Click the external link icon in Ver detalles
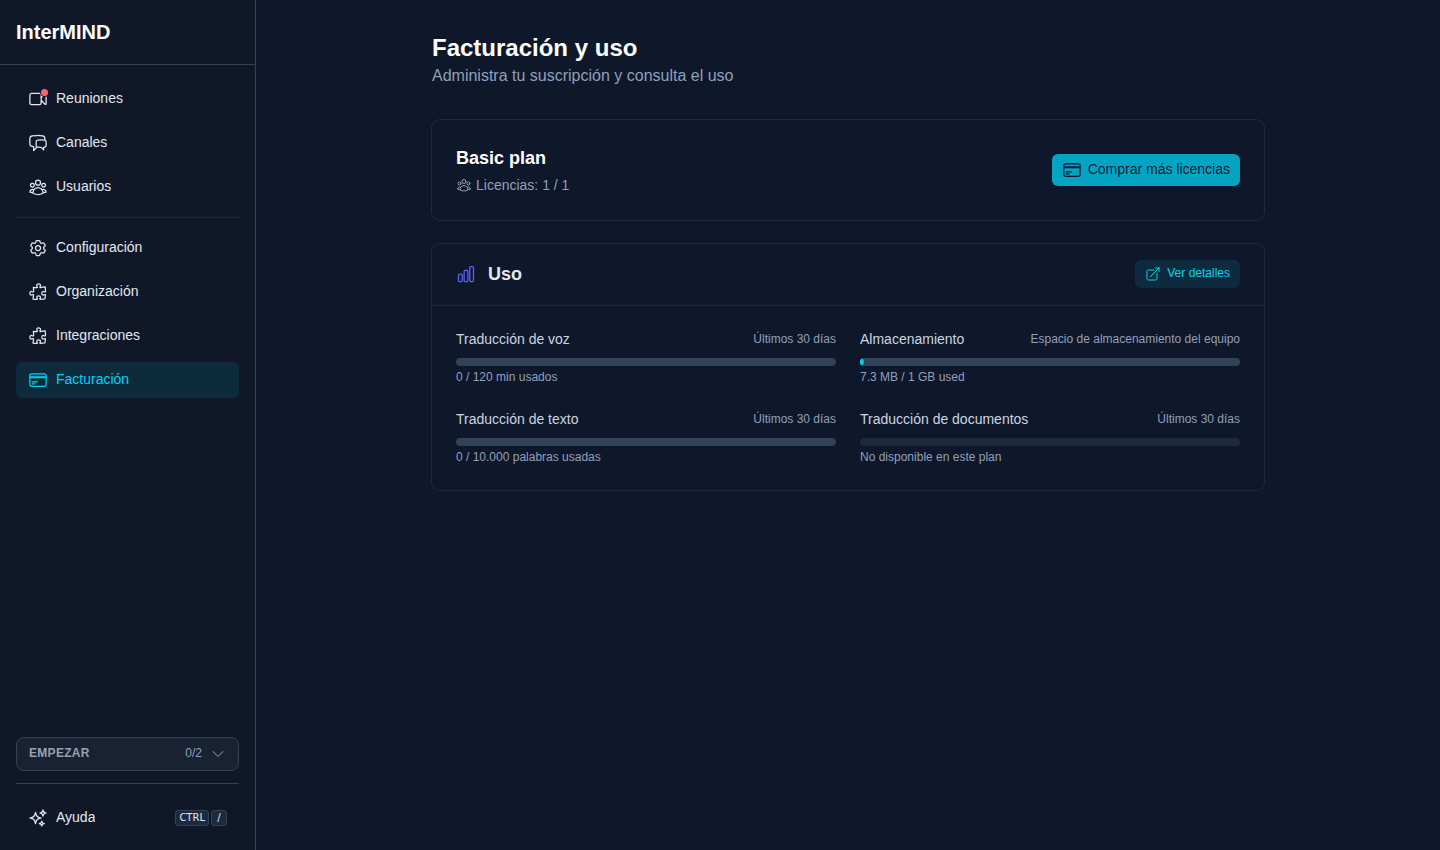1440x850 pixels. [x=1153, y=274]
